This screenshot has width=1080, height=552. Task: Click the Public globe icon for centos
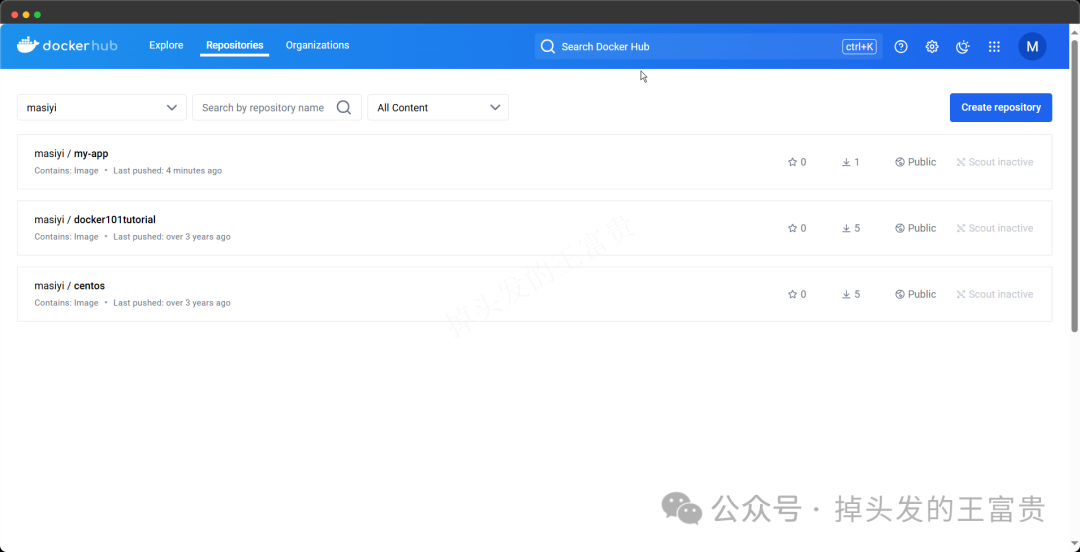900,294
